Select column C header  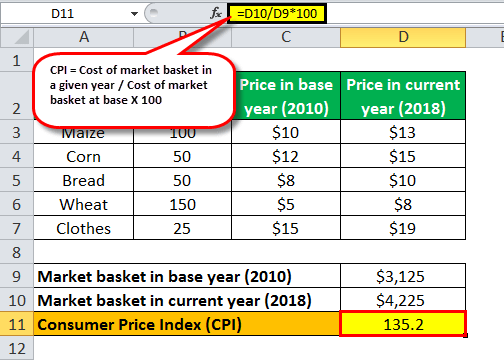(286, 37)
